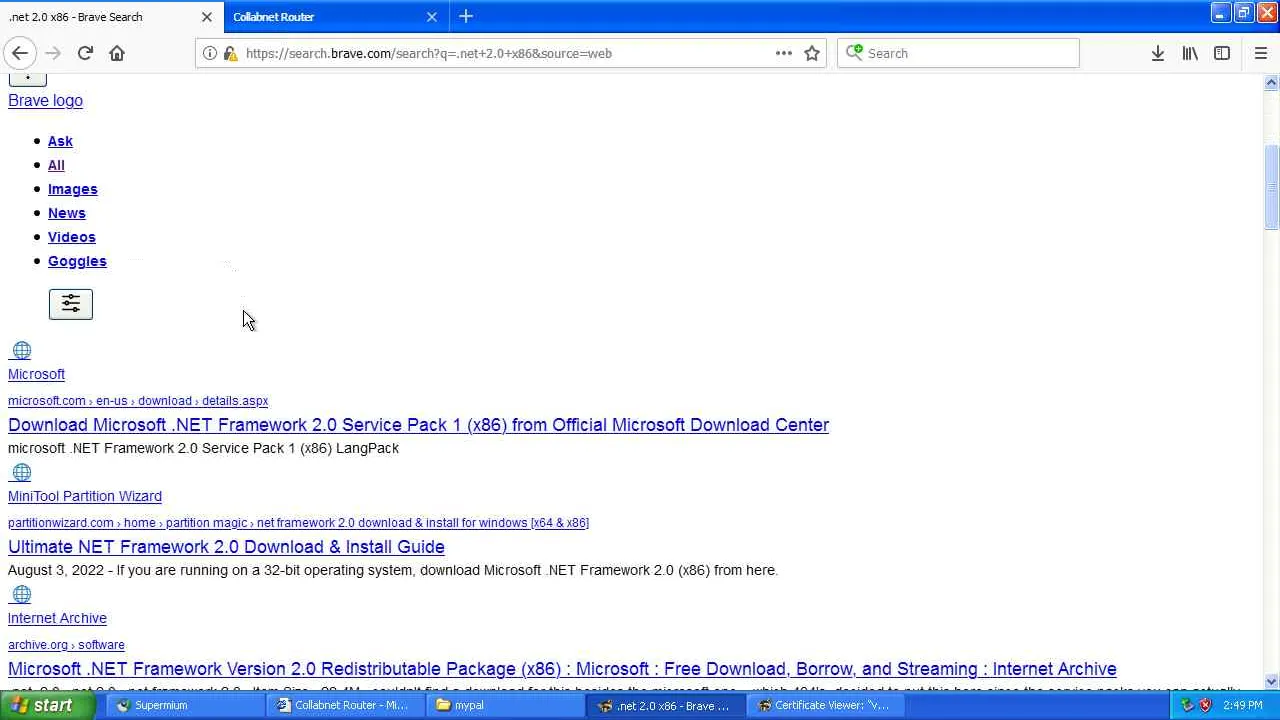Toggle the browser sidebar
This screenshot has height=720, width=1280.
[x=1222, y=53]
